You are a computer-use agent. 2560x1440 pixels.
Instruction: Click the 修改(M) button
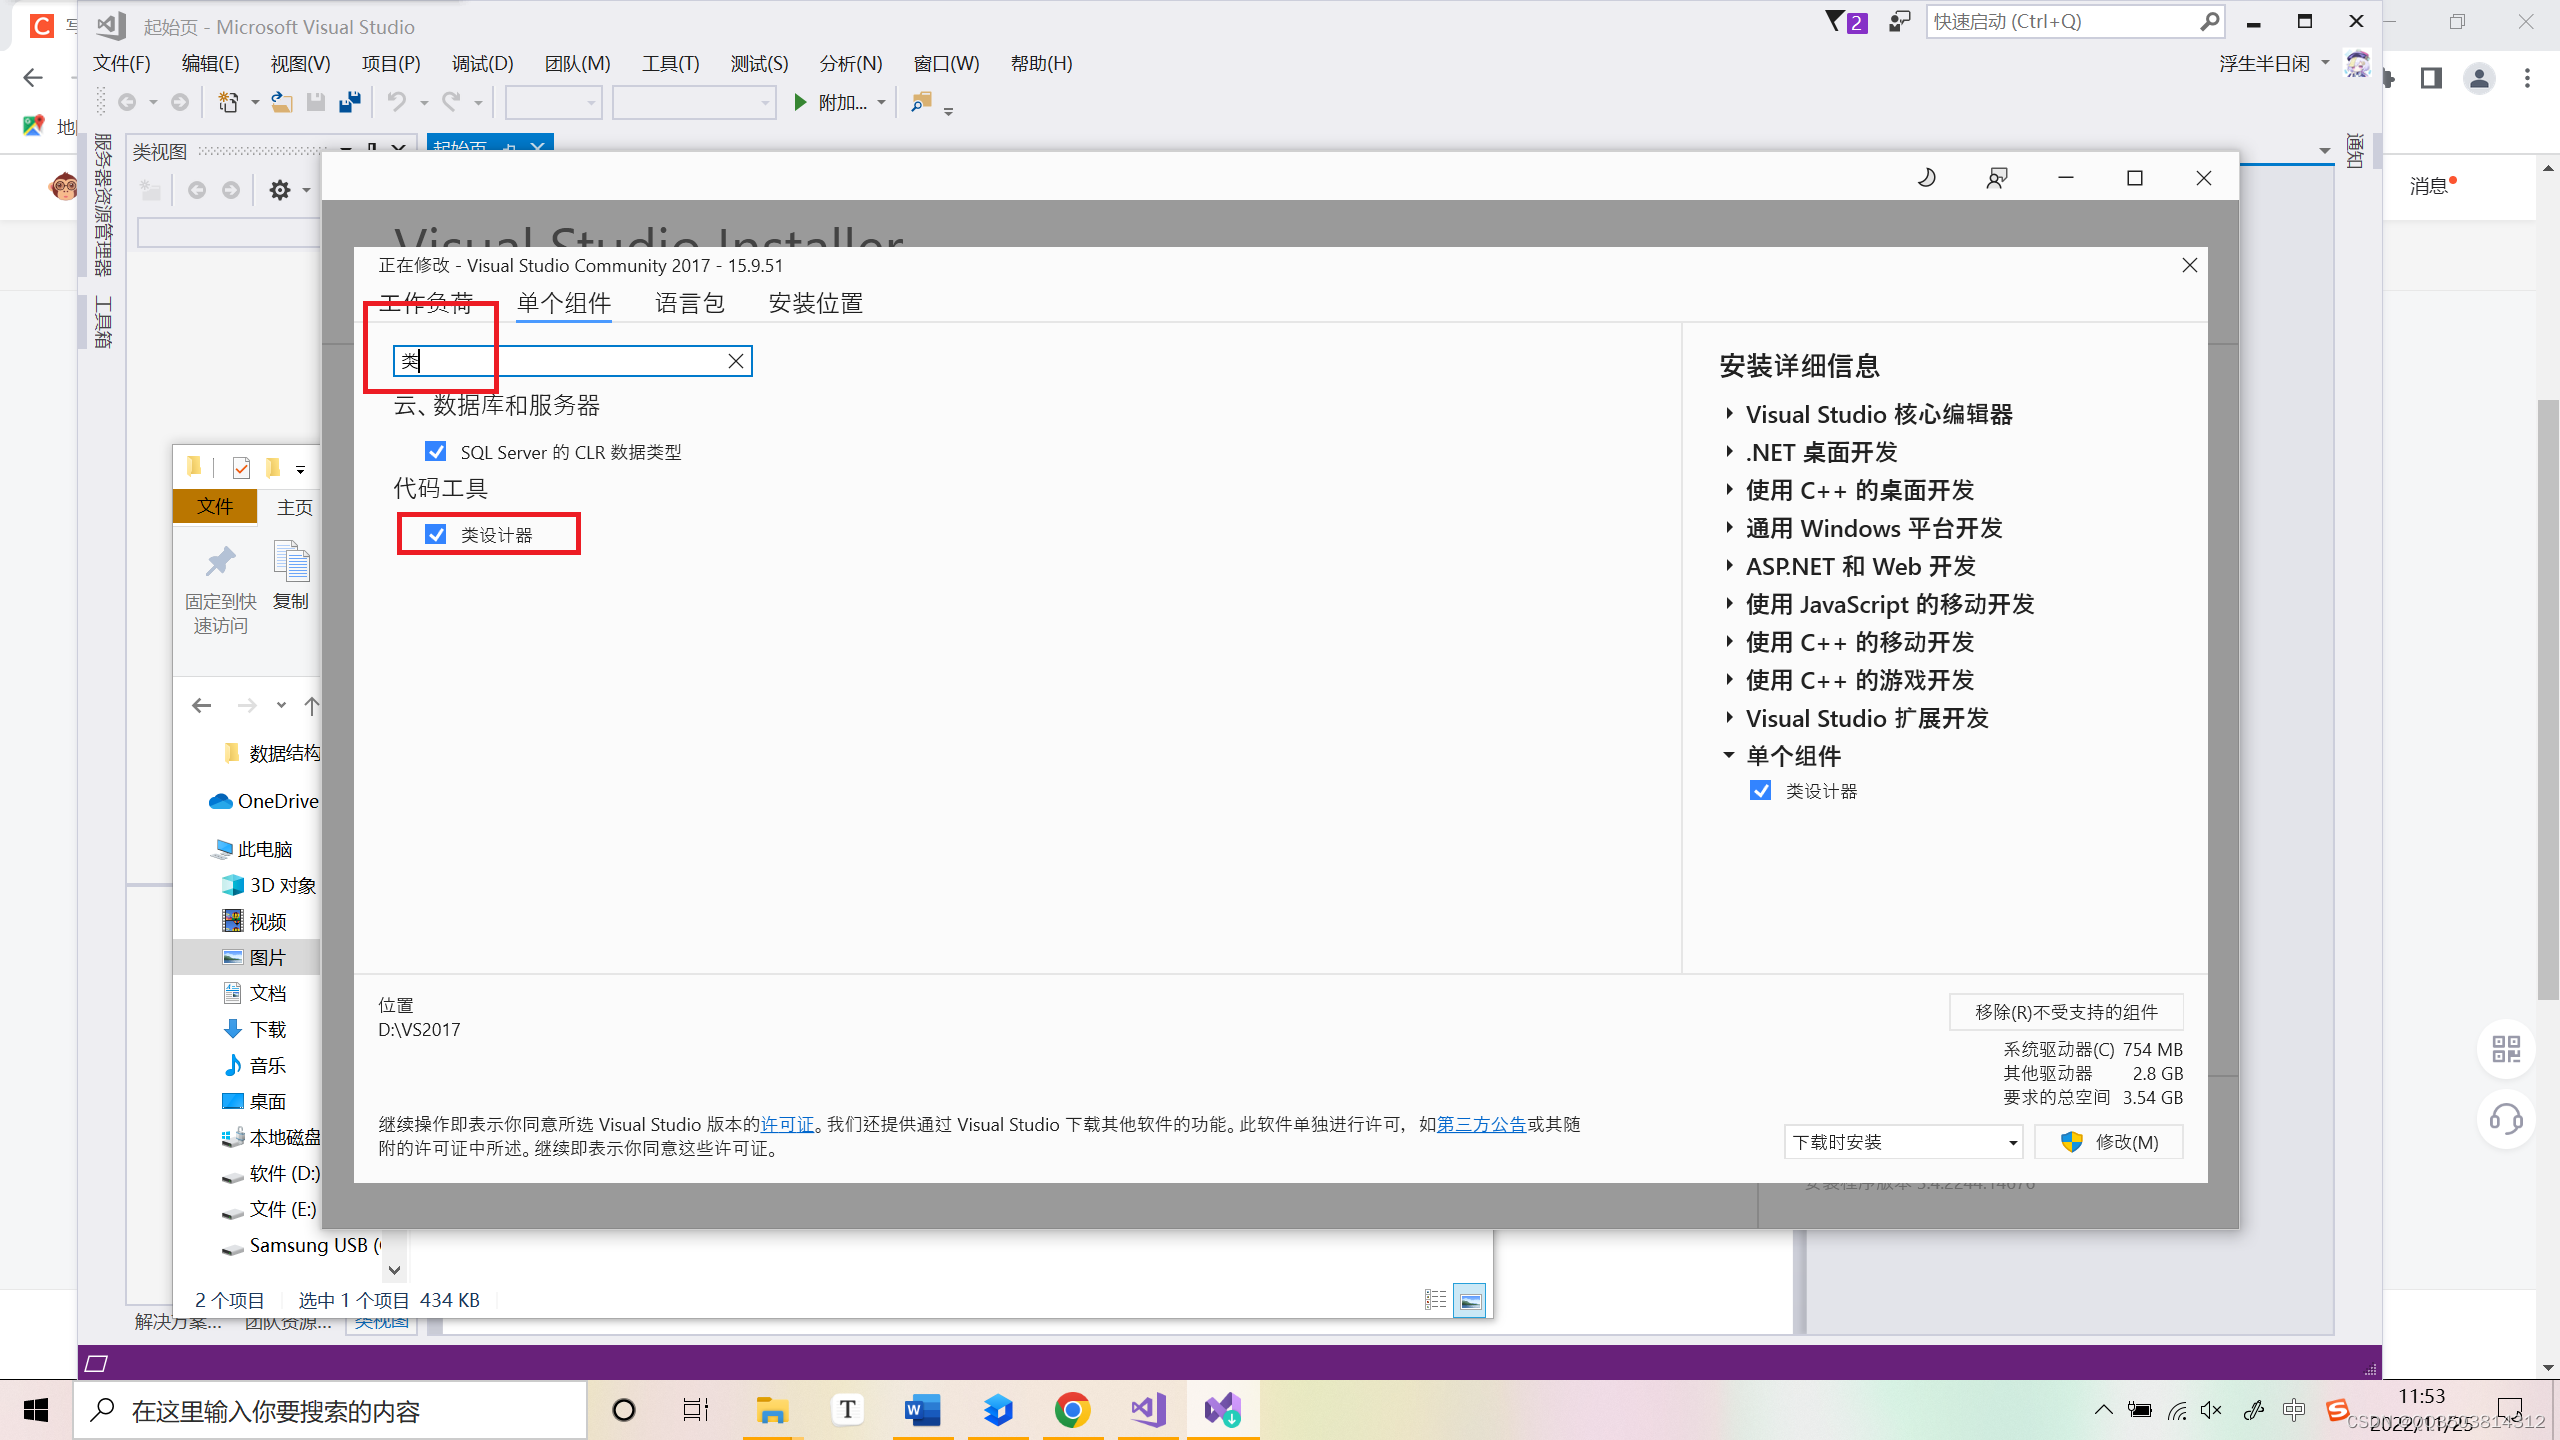[2109, 1142]
